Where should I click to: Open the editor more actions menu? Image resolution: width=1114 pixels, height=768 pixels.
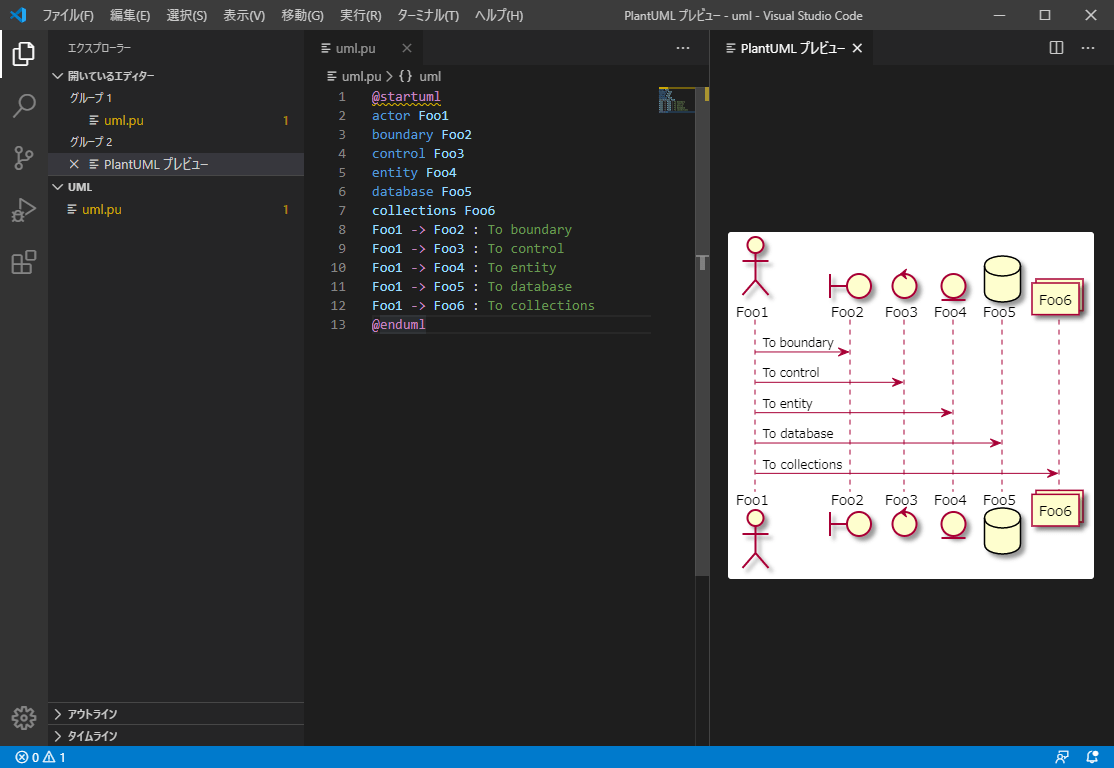683,47
